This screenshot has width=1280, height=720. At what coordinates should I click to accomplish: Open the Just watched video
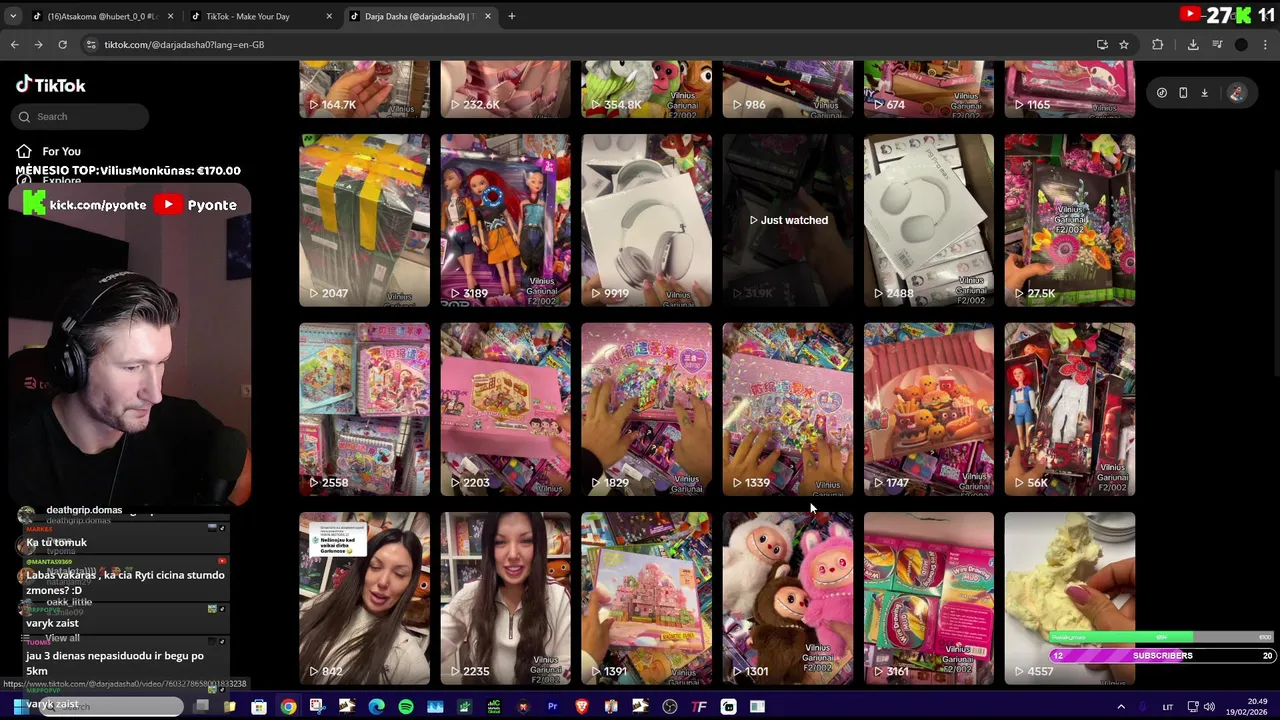787,220
